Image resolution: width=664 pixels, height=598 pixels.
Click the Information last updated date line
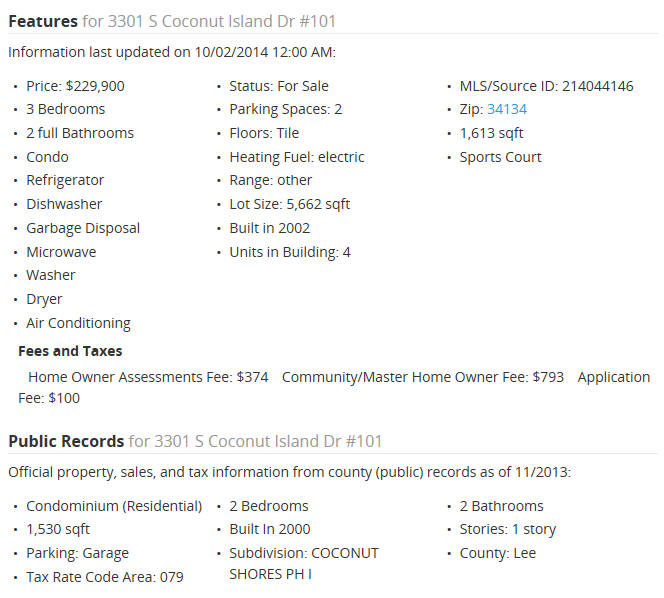(172, 52)
